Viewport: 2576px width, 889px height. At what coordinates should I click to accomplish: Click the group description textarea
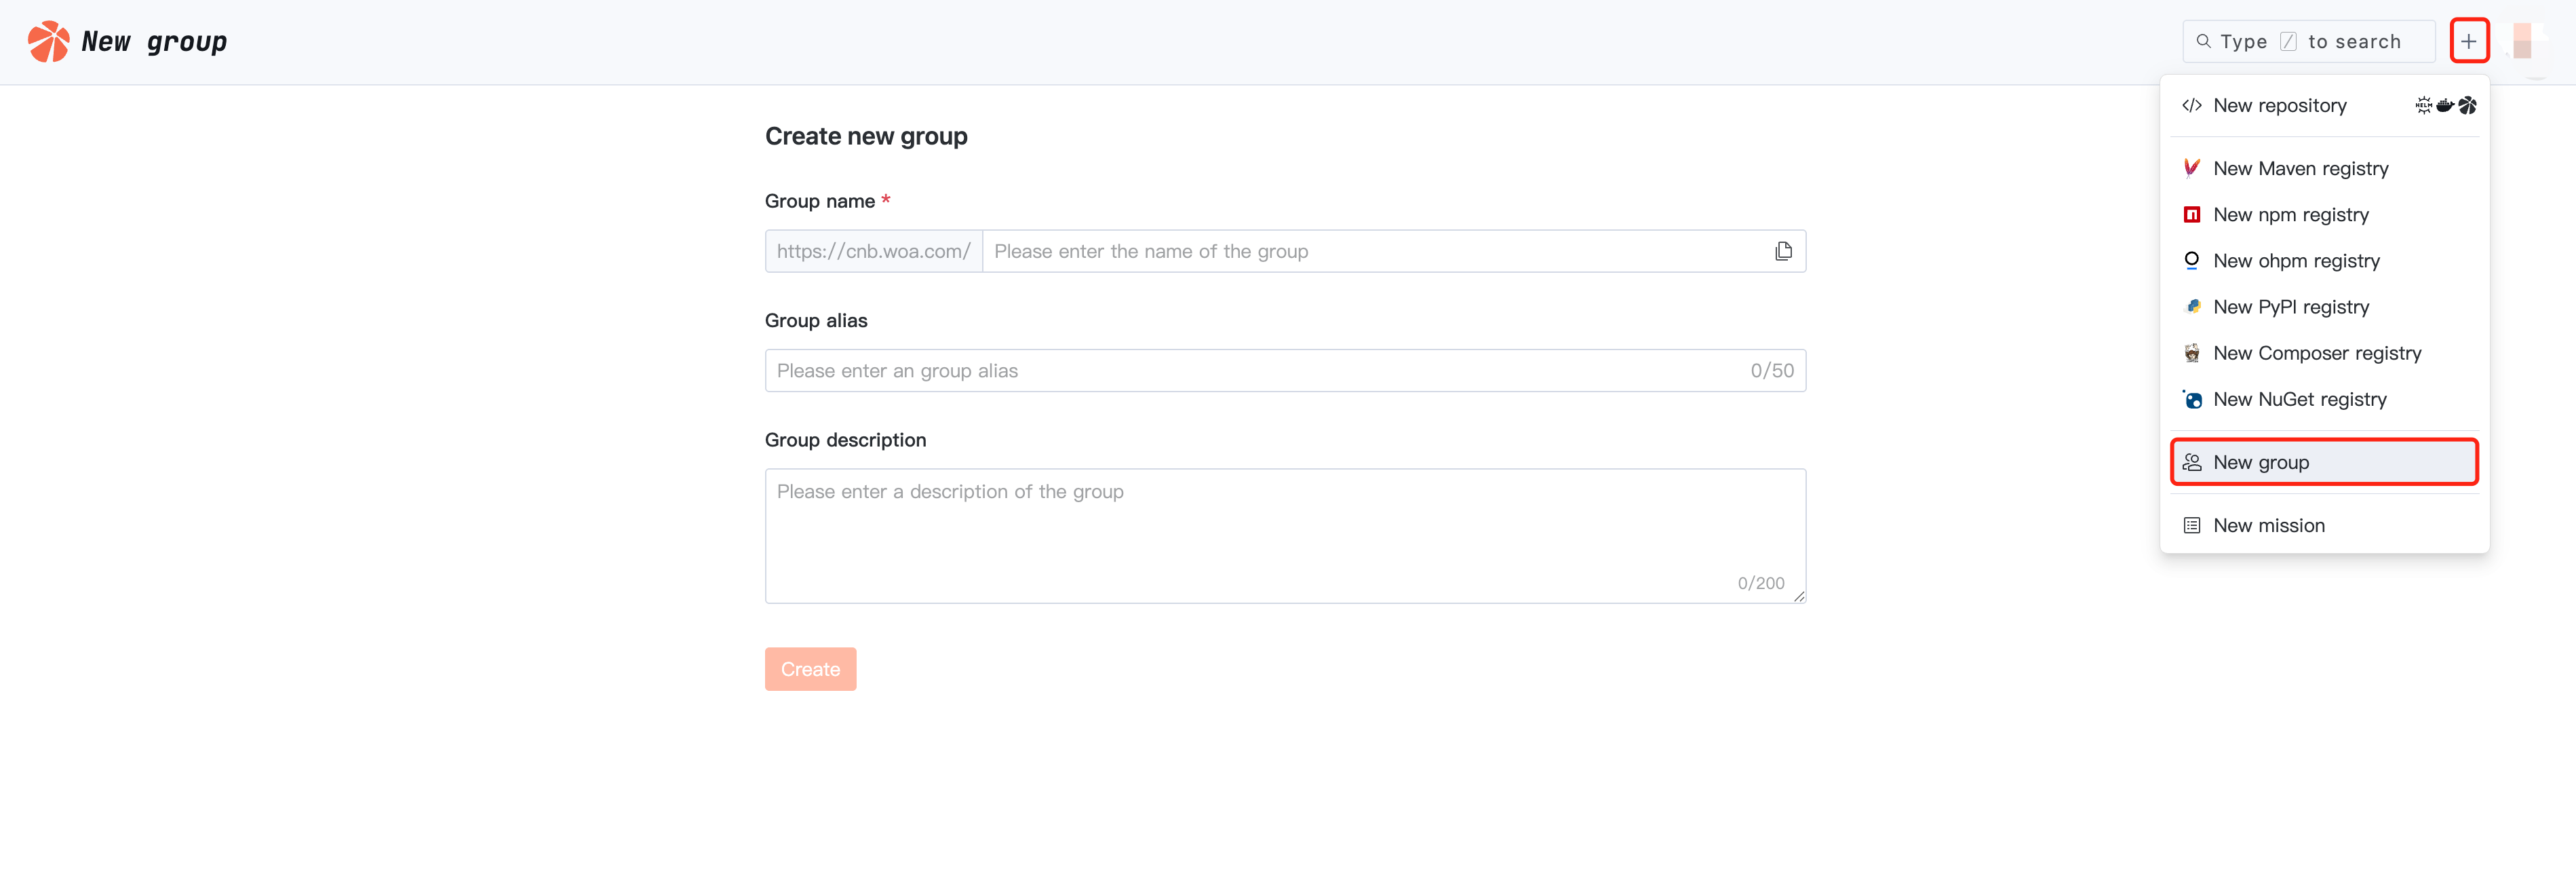point(1284,535)
